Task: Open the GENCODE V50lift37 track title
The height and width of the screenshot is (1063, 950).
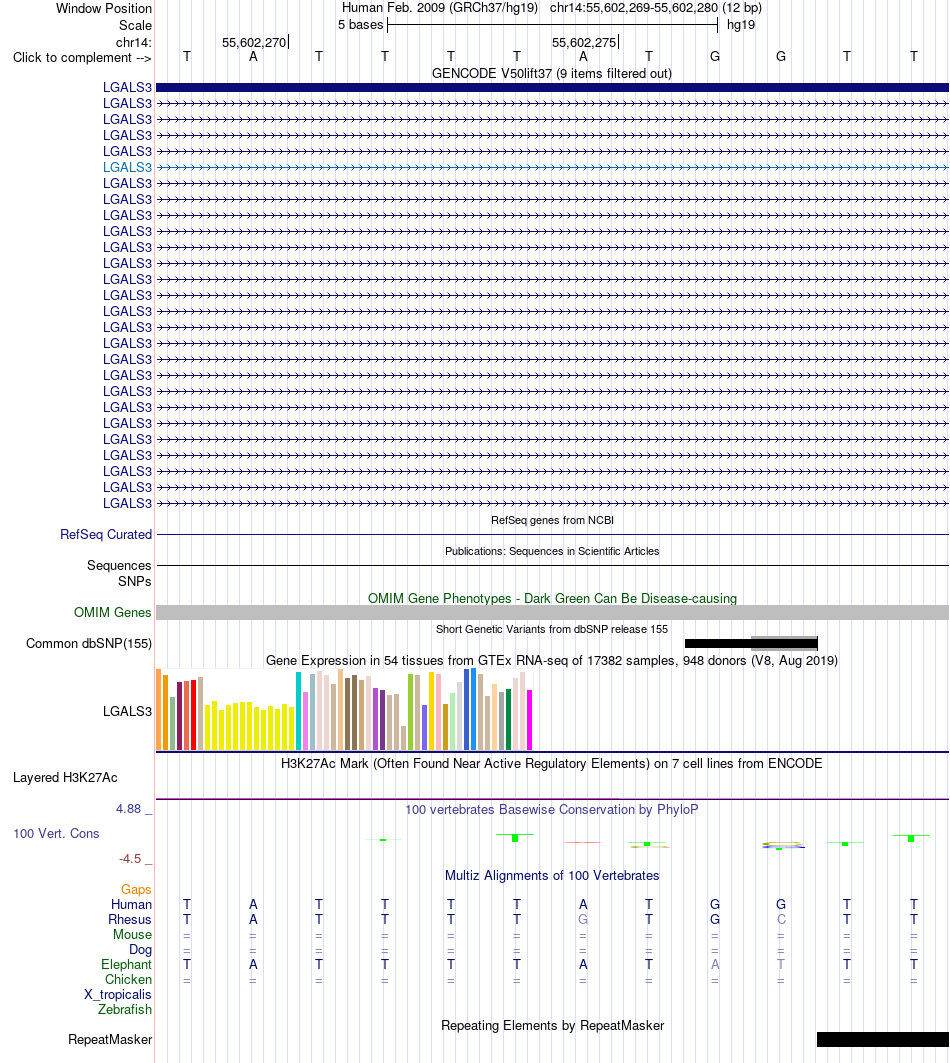Action: 552,73
